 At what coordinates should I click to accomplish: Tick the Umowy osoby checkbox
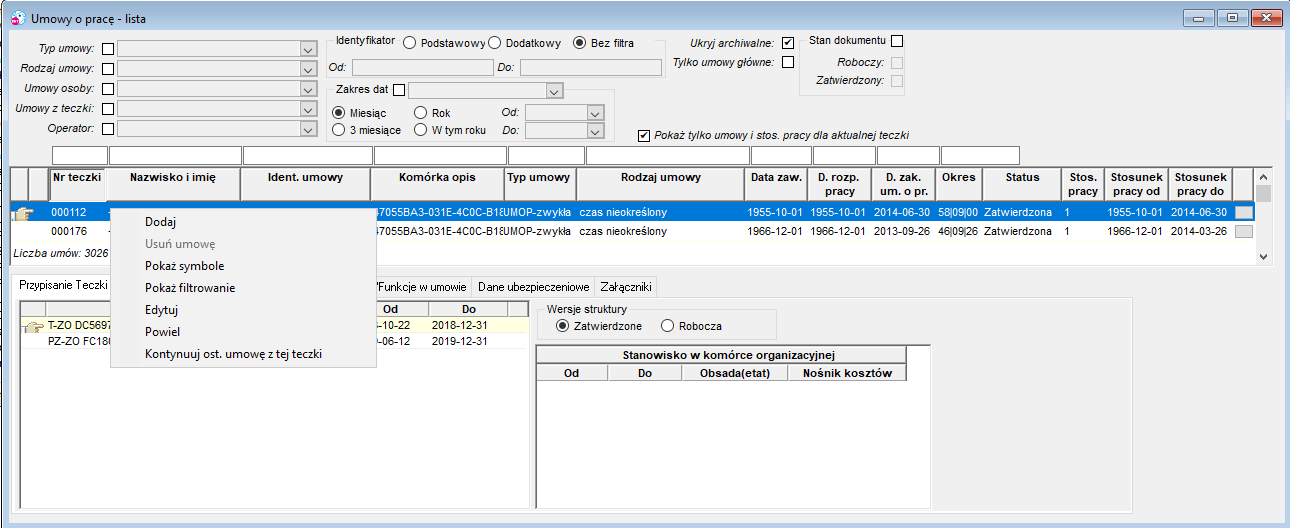[108, 89]
